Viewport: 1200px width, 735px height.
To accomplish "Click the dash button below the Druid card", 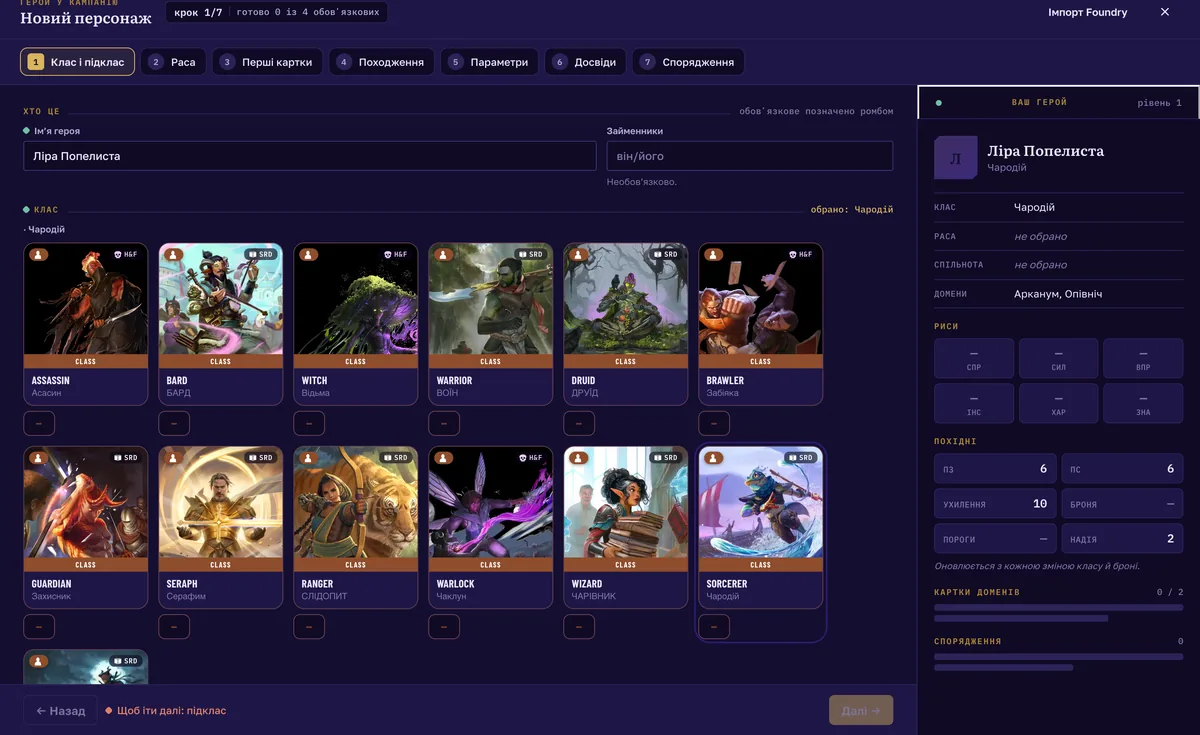I will point(579,424).
